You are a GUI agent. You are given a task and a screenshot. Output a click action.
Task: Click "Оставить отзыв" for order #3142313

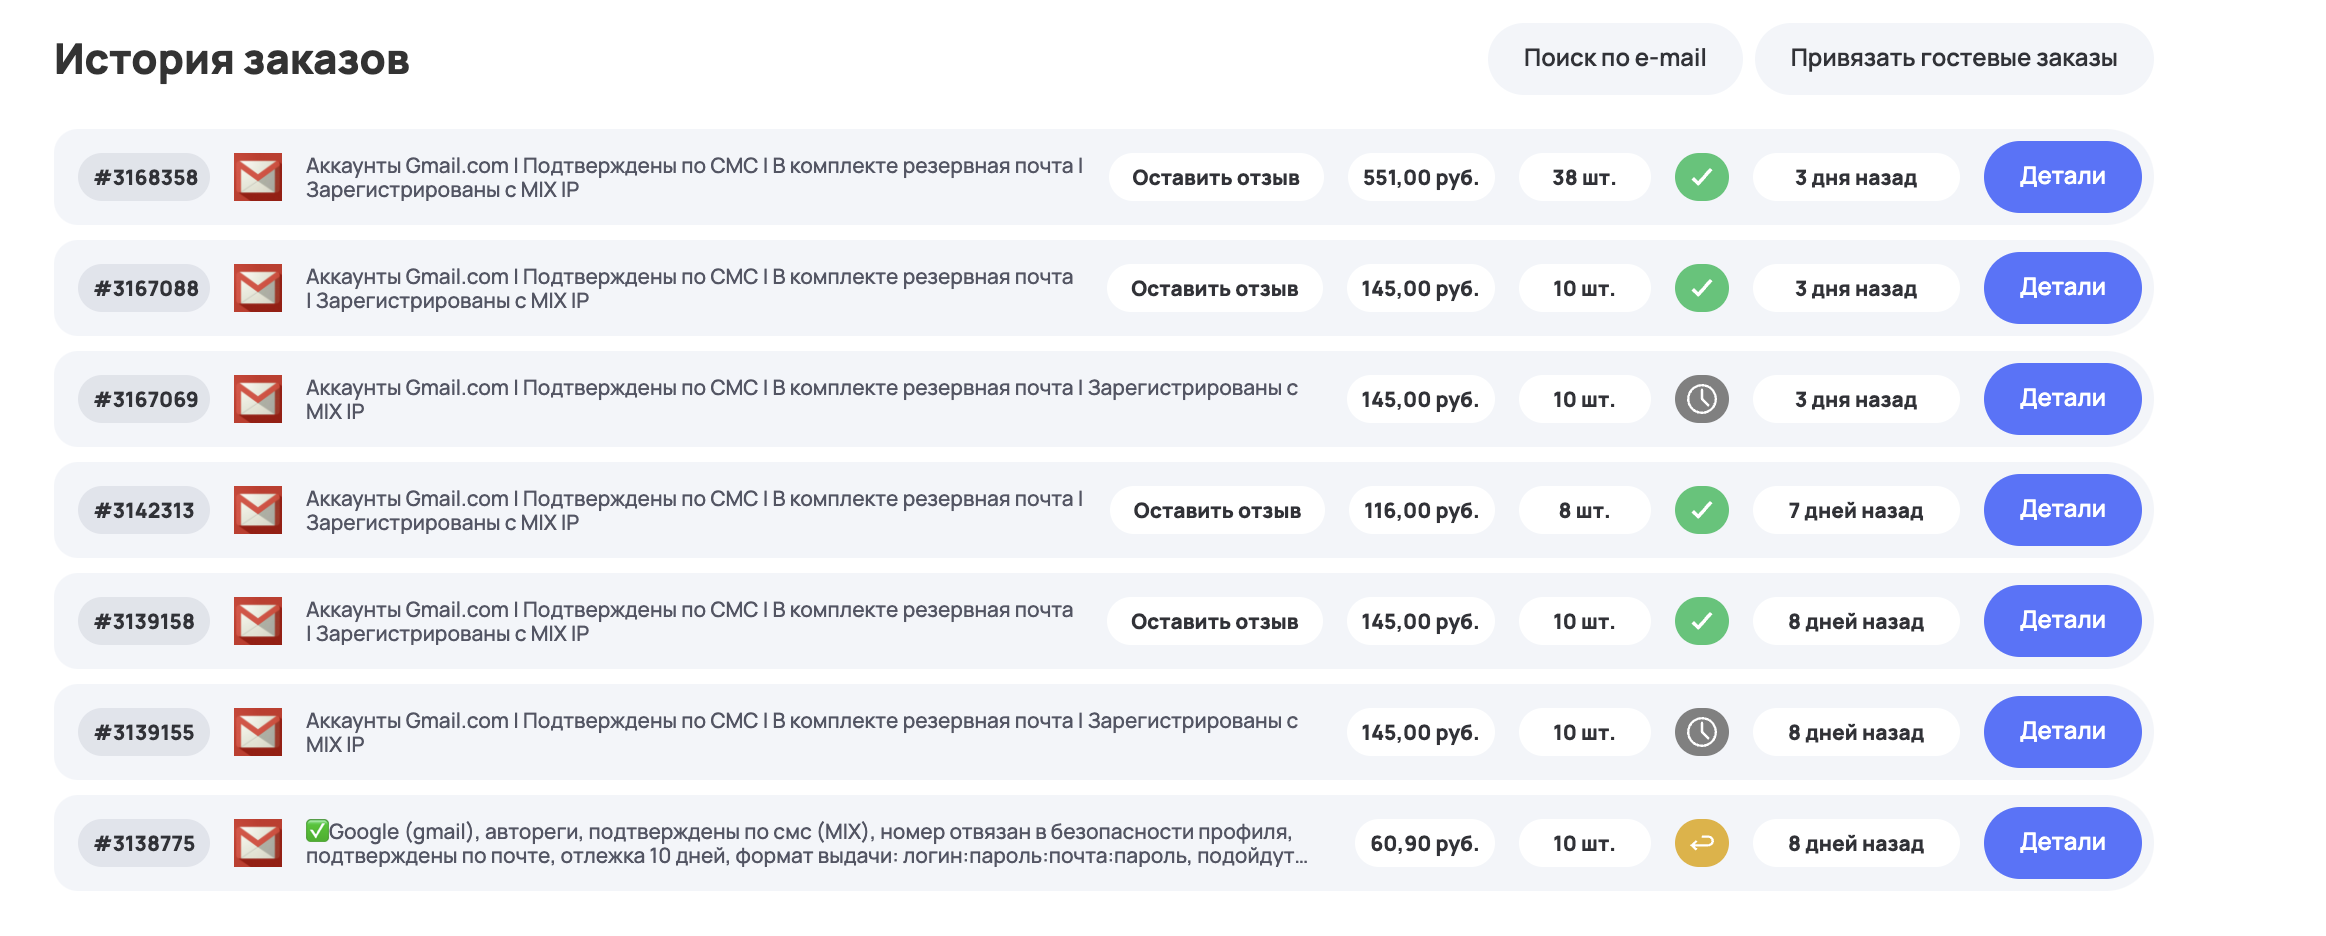[x=1216, y=510]
